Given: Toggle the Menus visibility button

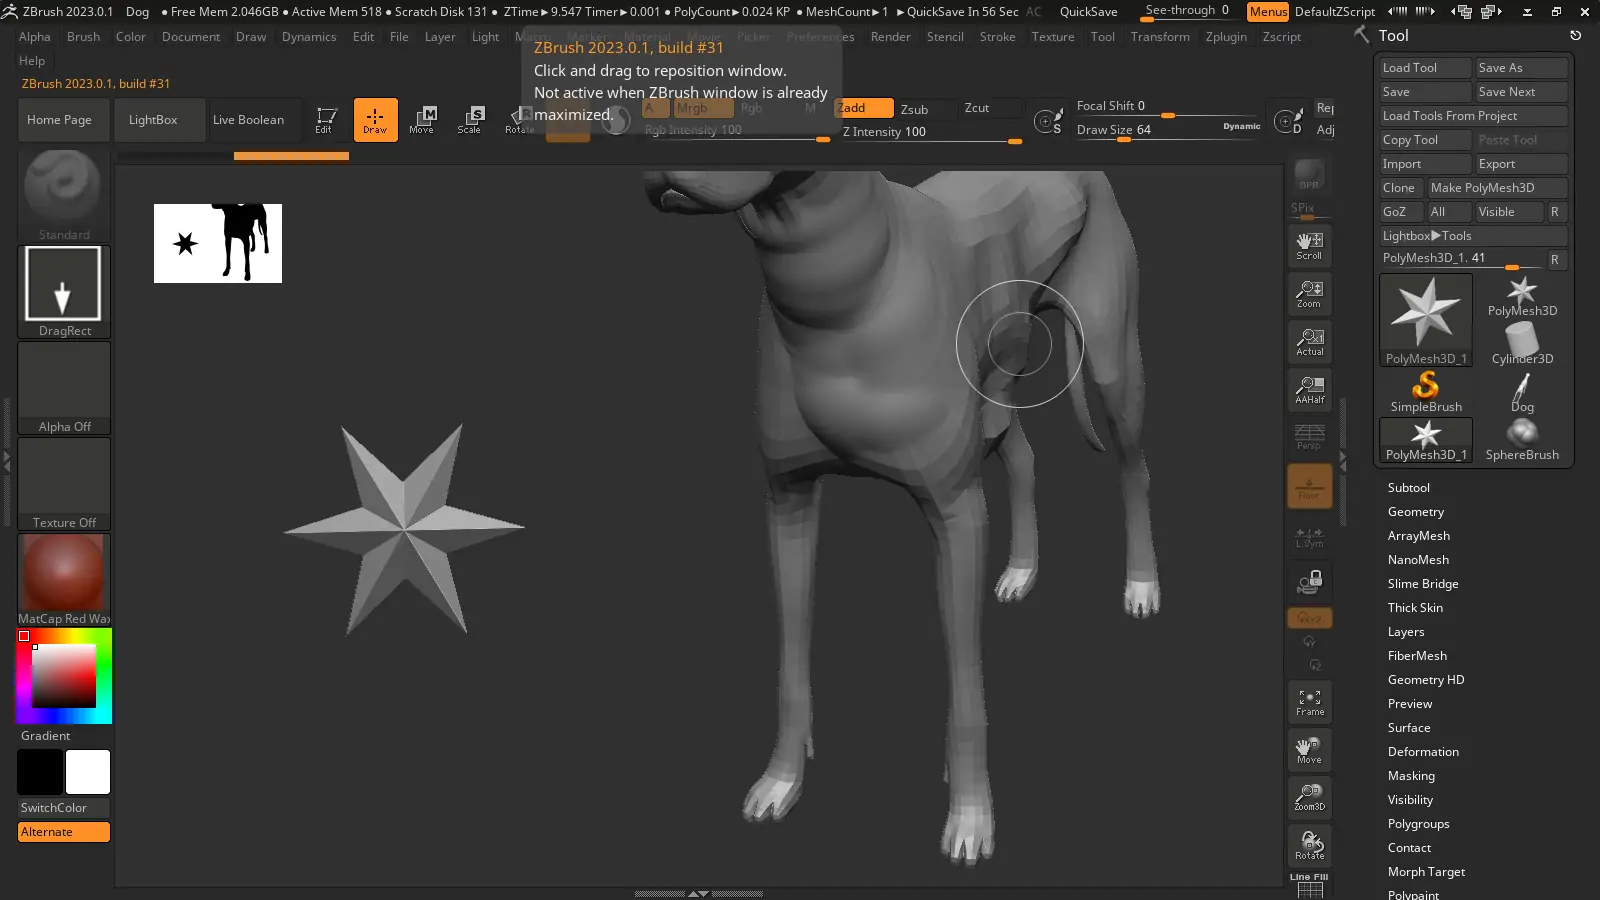Looking at the screenshot, I should [1268, 12].
